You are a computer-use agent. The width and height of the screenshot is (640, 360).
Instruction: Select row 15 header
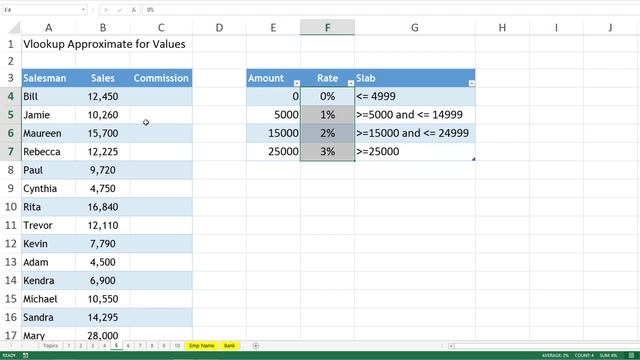pyautogui.click(x=11, y=299)
